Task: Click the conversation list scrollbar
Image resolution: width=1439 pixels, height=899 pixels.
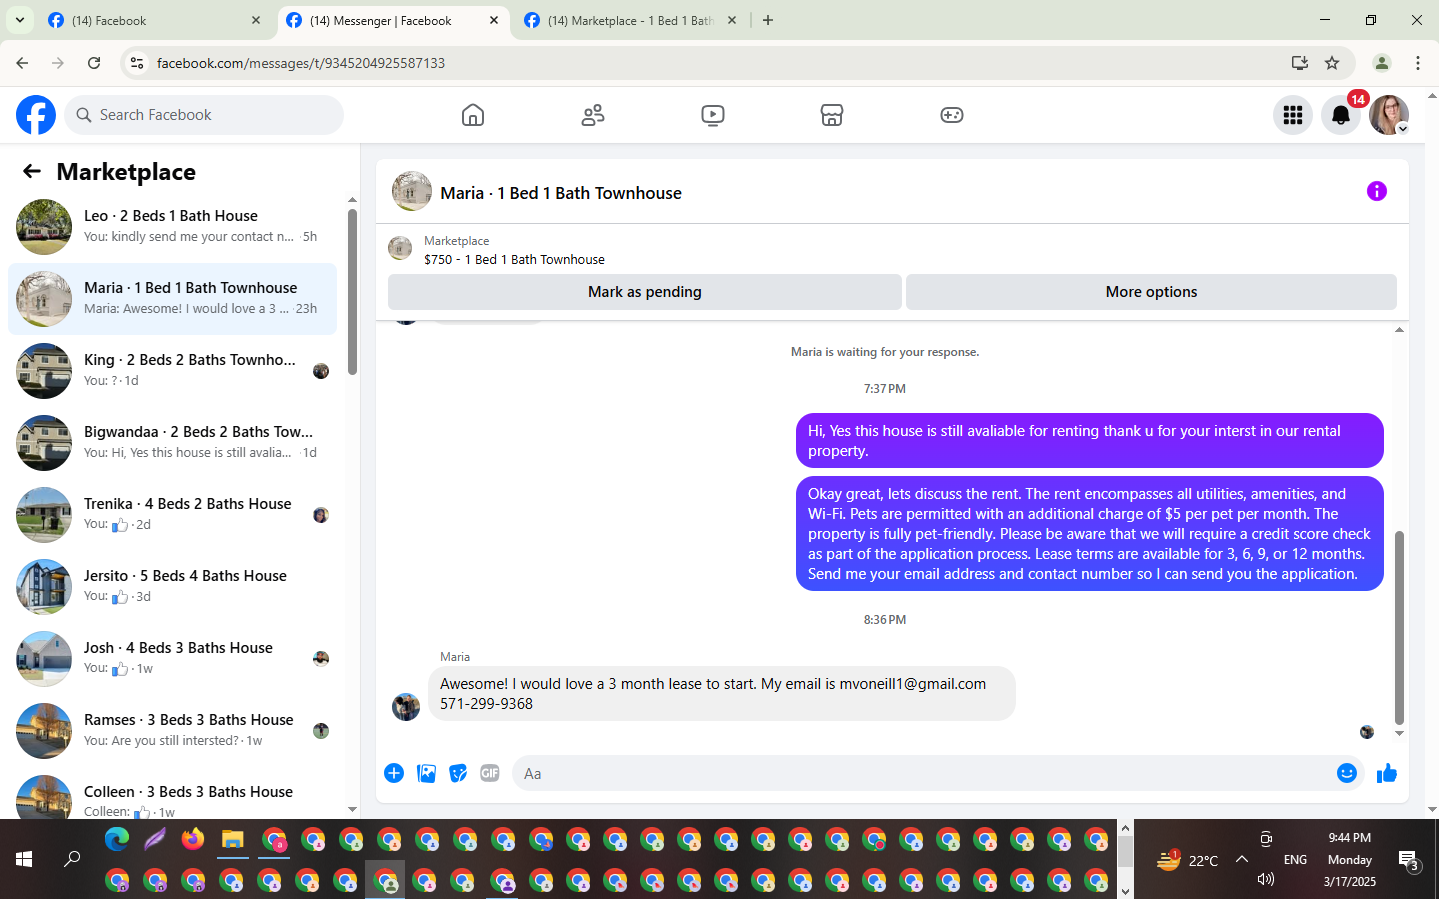Action: click(352, 292)
